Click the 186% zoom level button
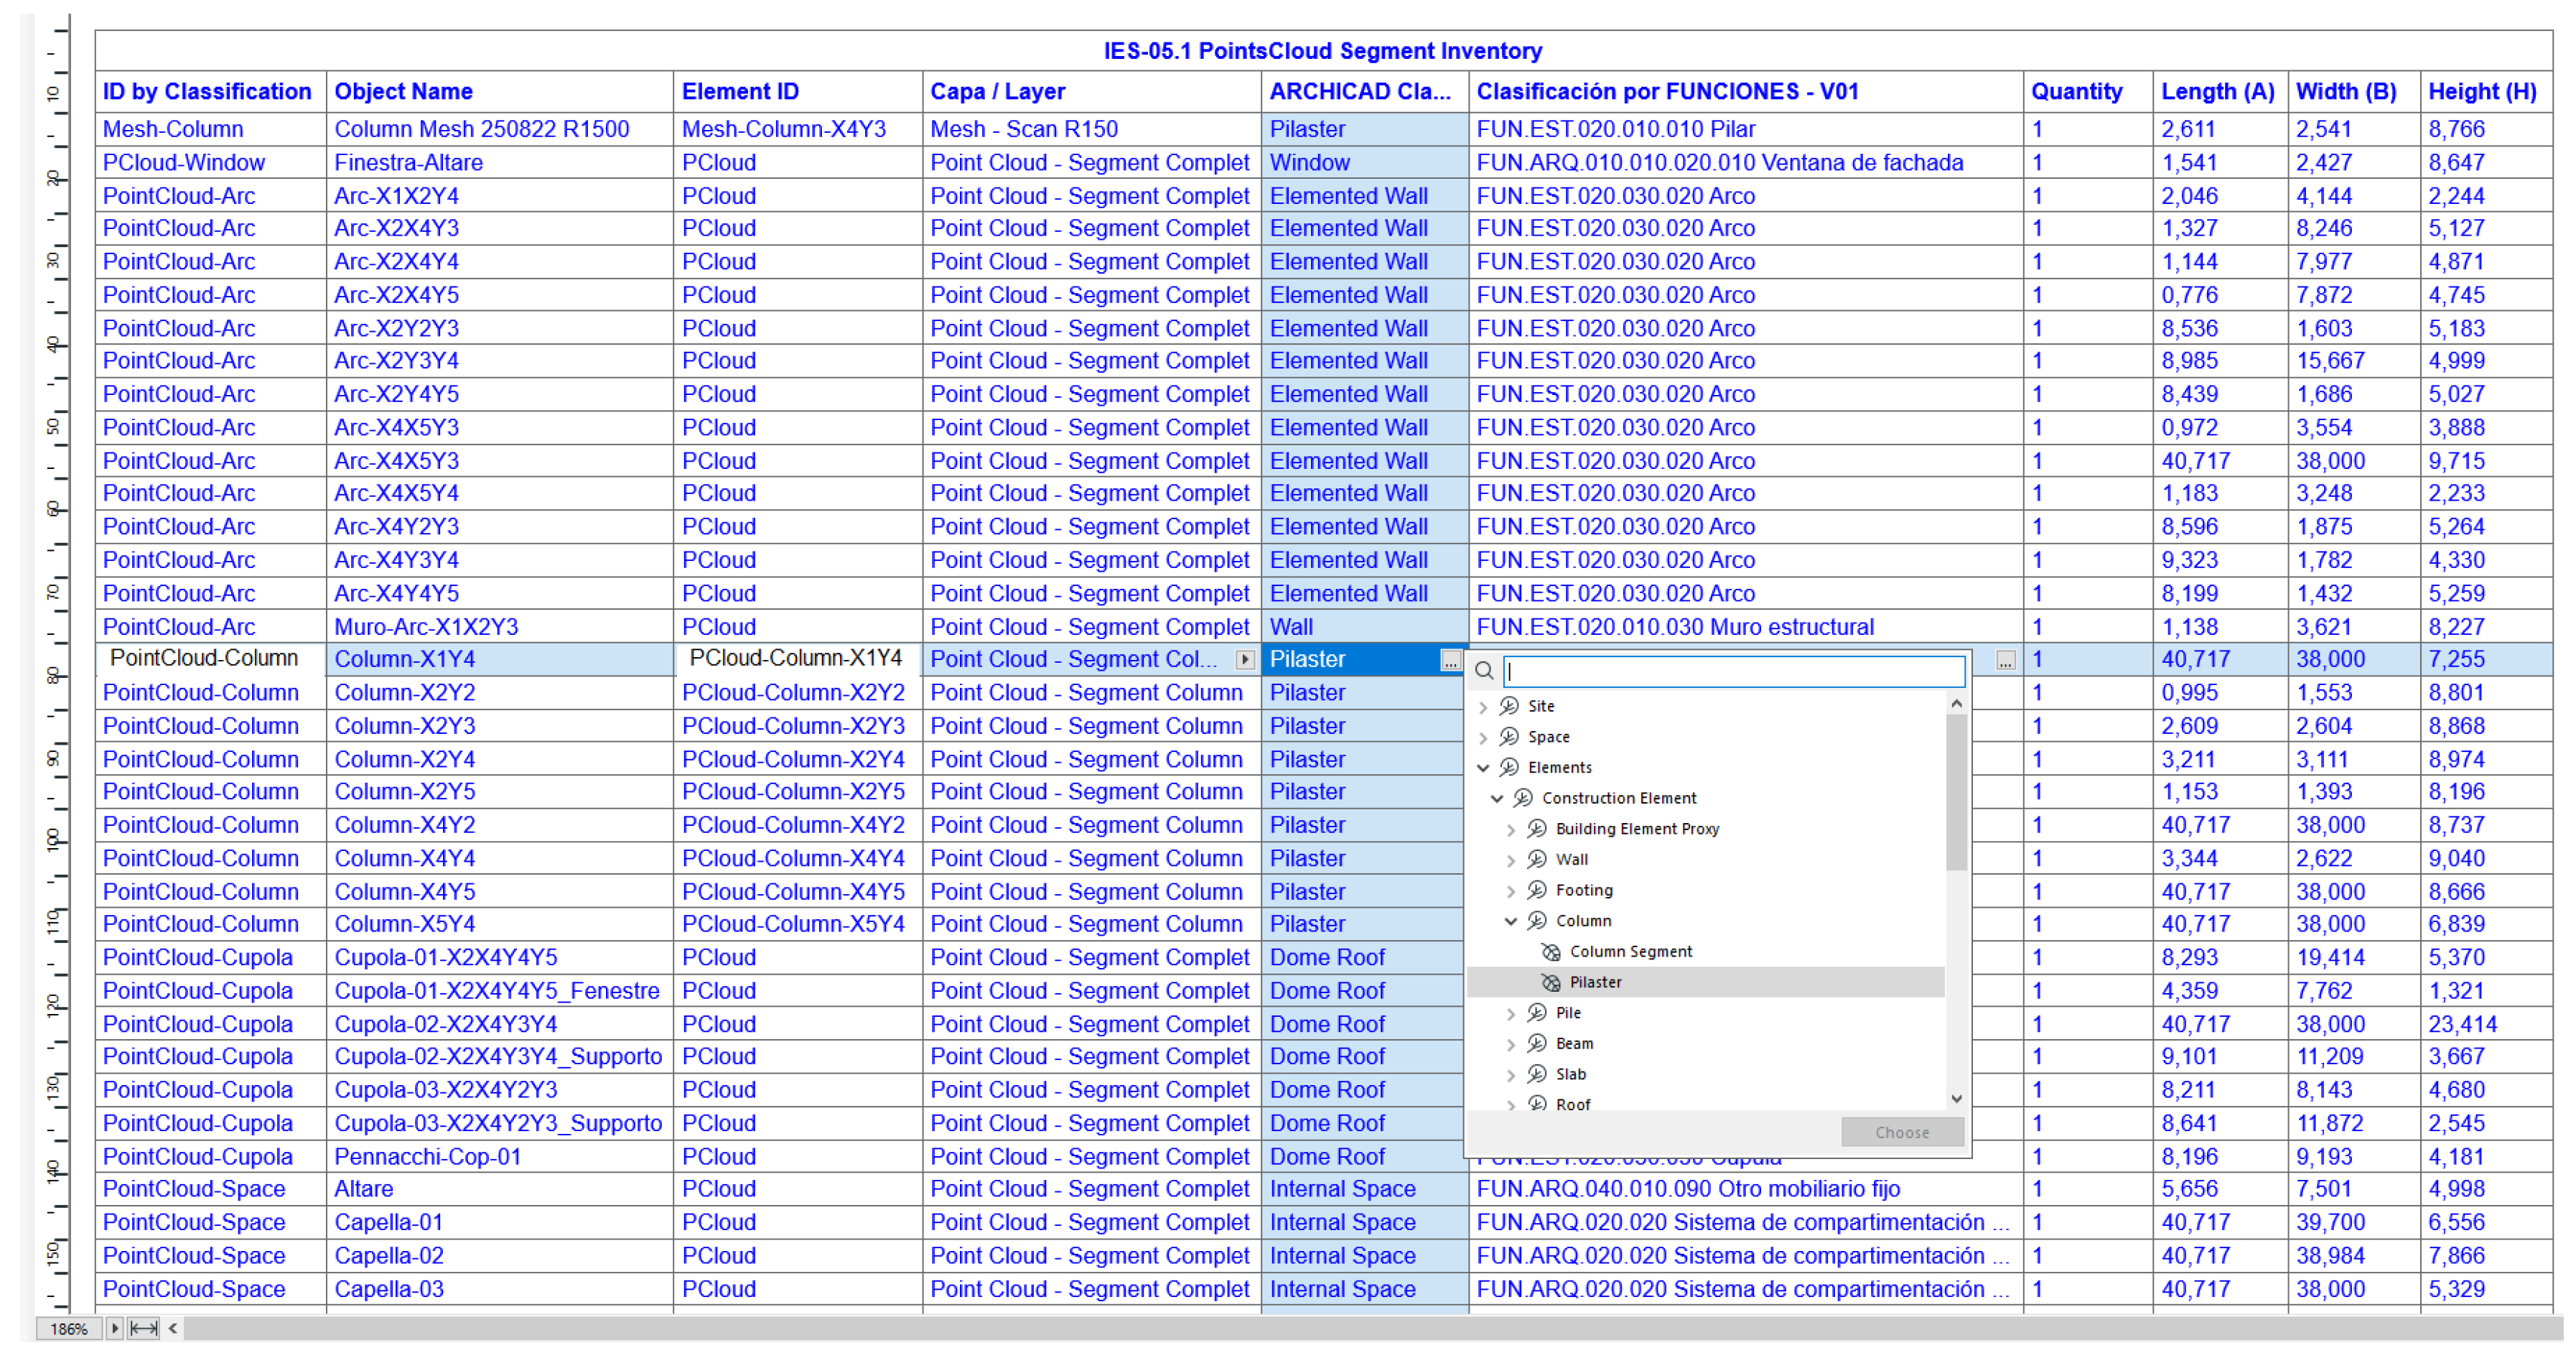Screen dimensions: 2576x1358 coord(69,1328)
